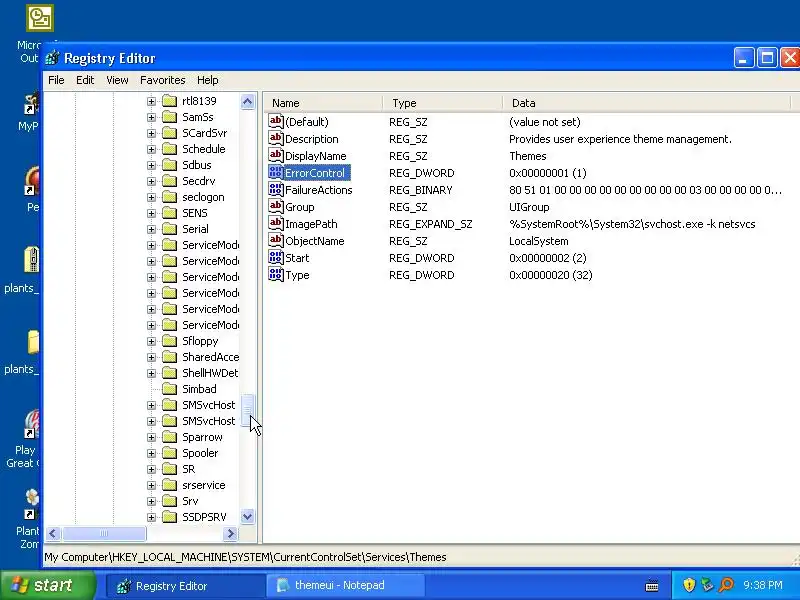The height and width of the screenshot is (600, 800).
Task: Expand the Spooler key
Action: point(151,454)
